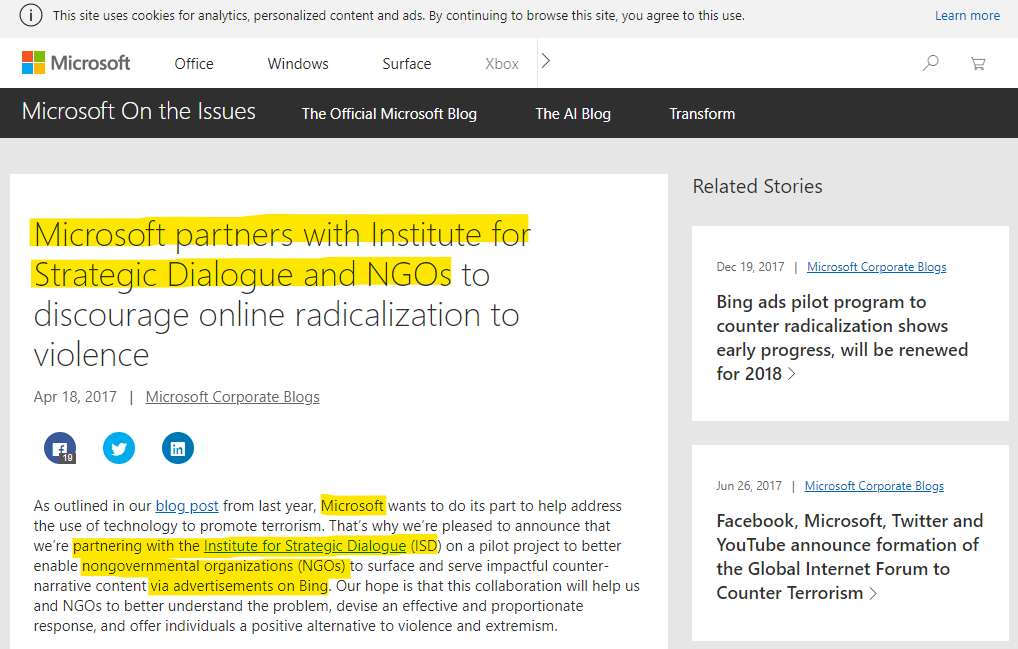Screen dimensions: 1018x649
Task: Open Microsoft On the Issues home
Action: [139, 112]
